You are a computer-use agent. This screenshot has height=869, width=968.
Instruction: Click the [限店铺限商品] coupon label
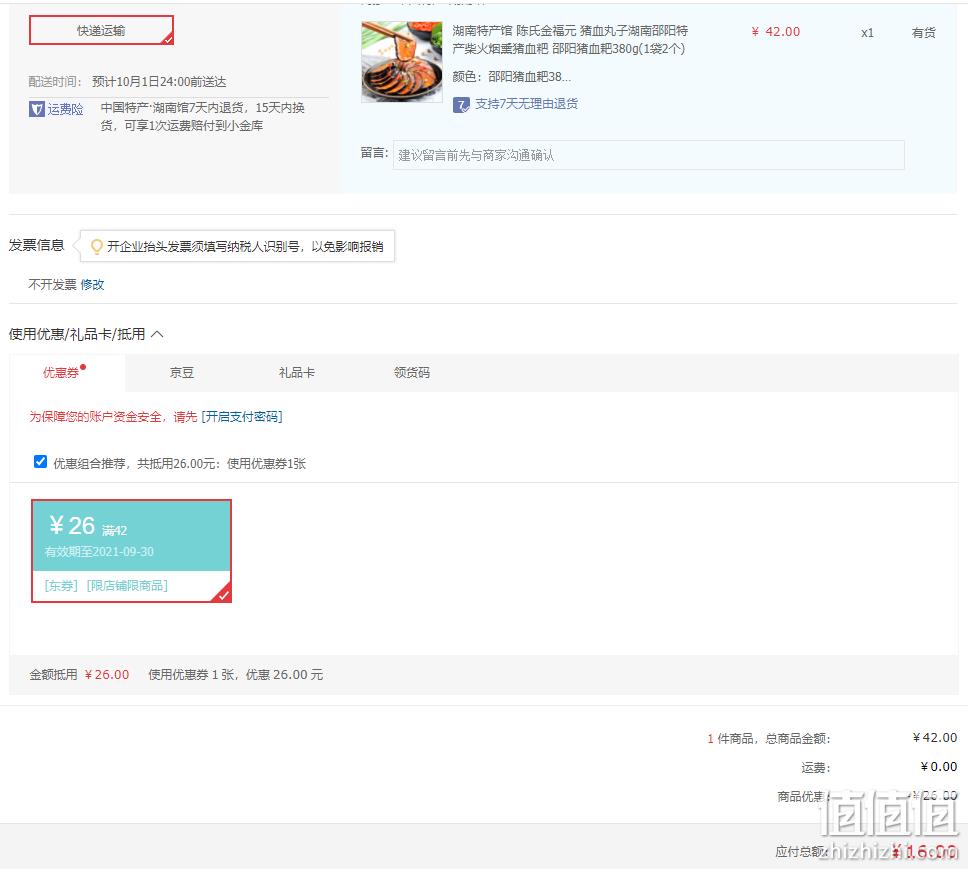127,585
